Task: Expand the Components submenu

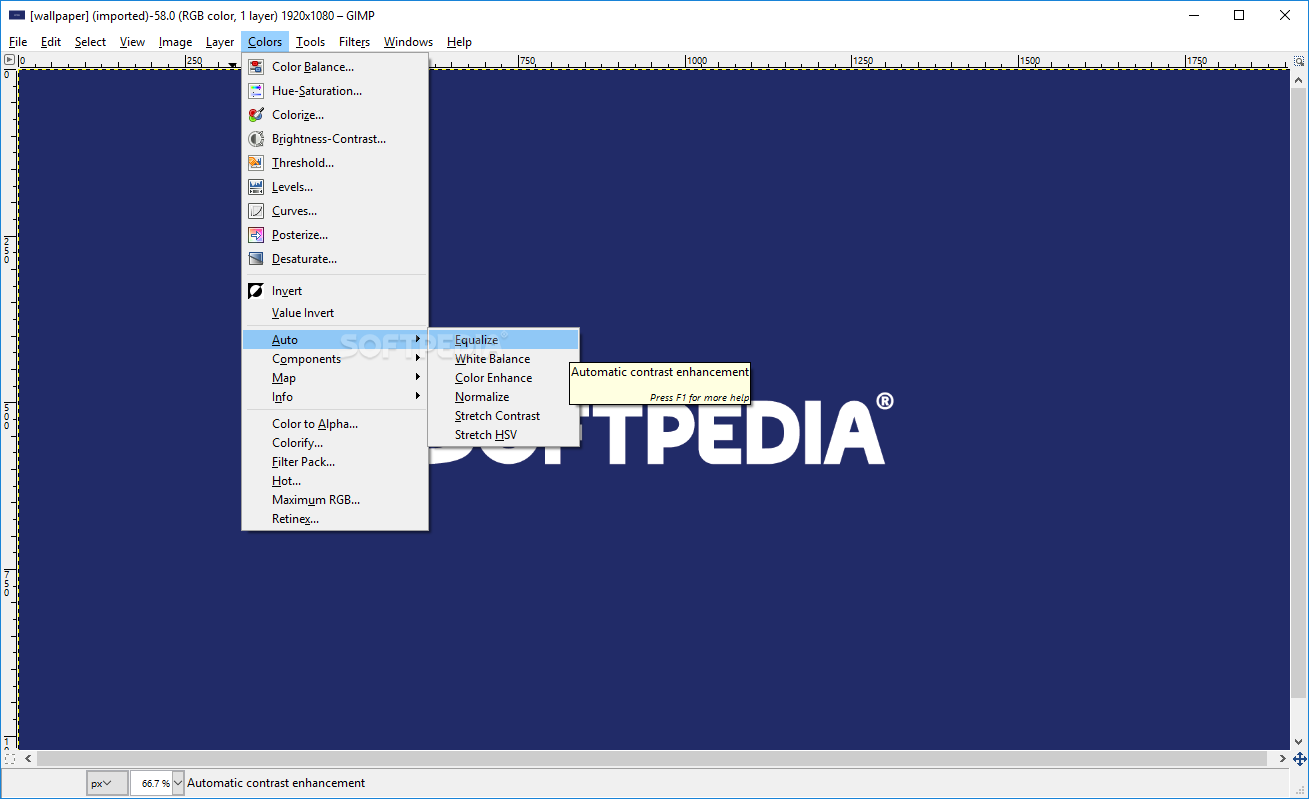Action: (335, 359)
